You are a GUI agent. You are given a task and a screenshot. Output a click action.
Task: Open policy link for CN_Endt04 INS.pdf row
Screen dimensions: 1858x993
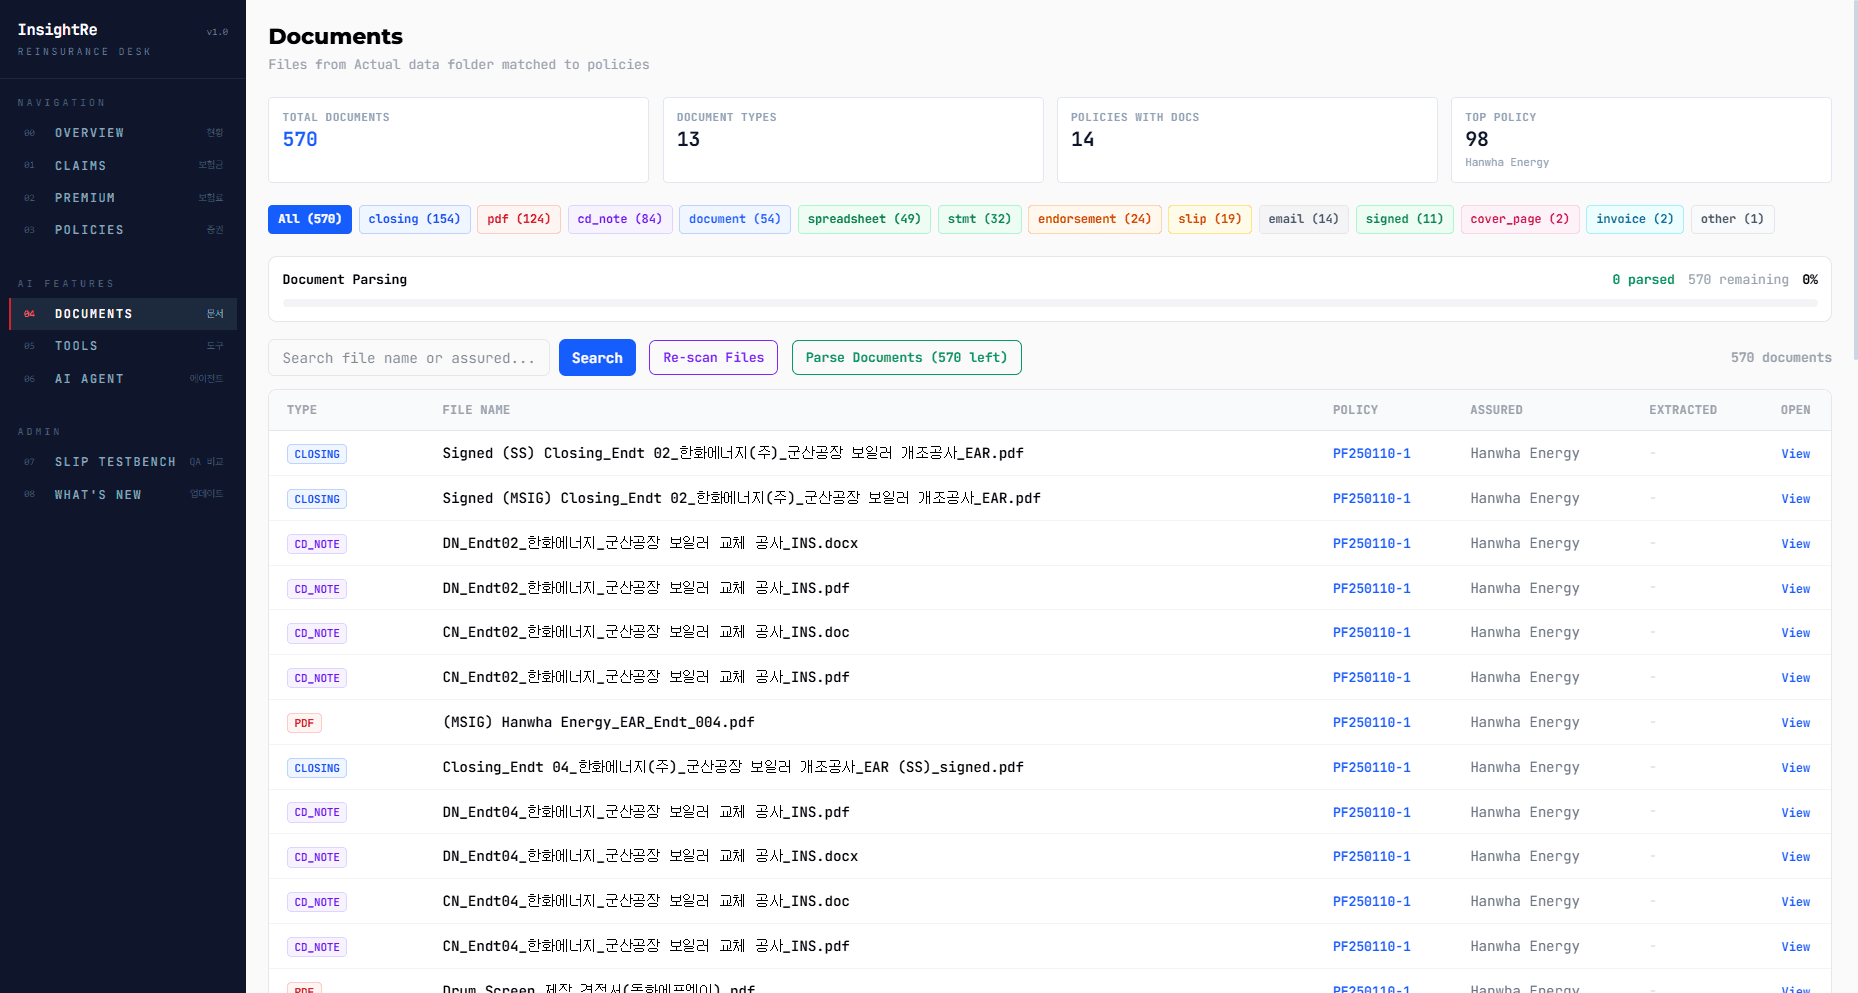pos(1371,947)
